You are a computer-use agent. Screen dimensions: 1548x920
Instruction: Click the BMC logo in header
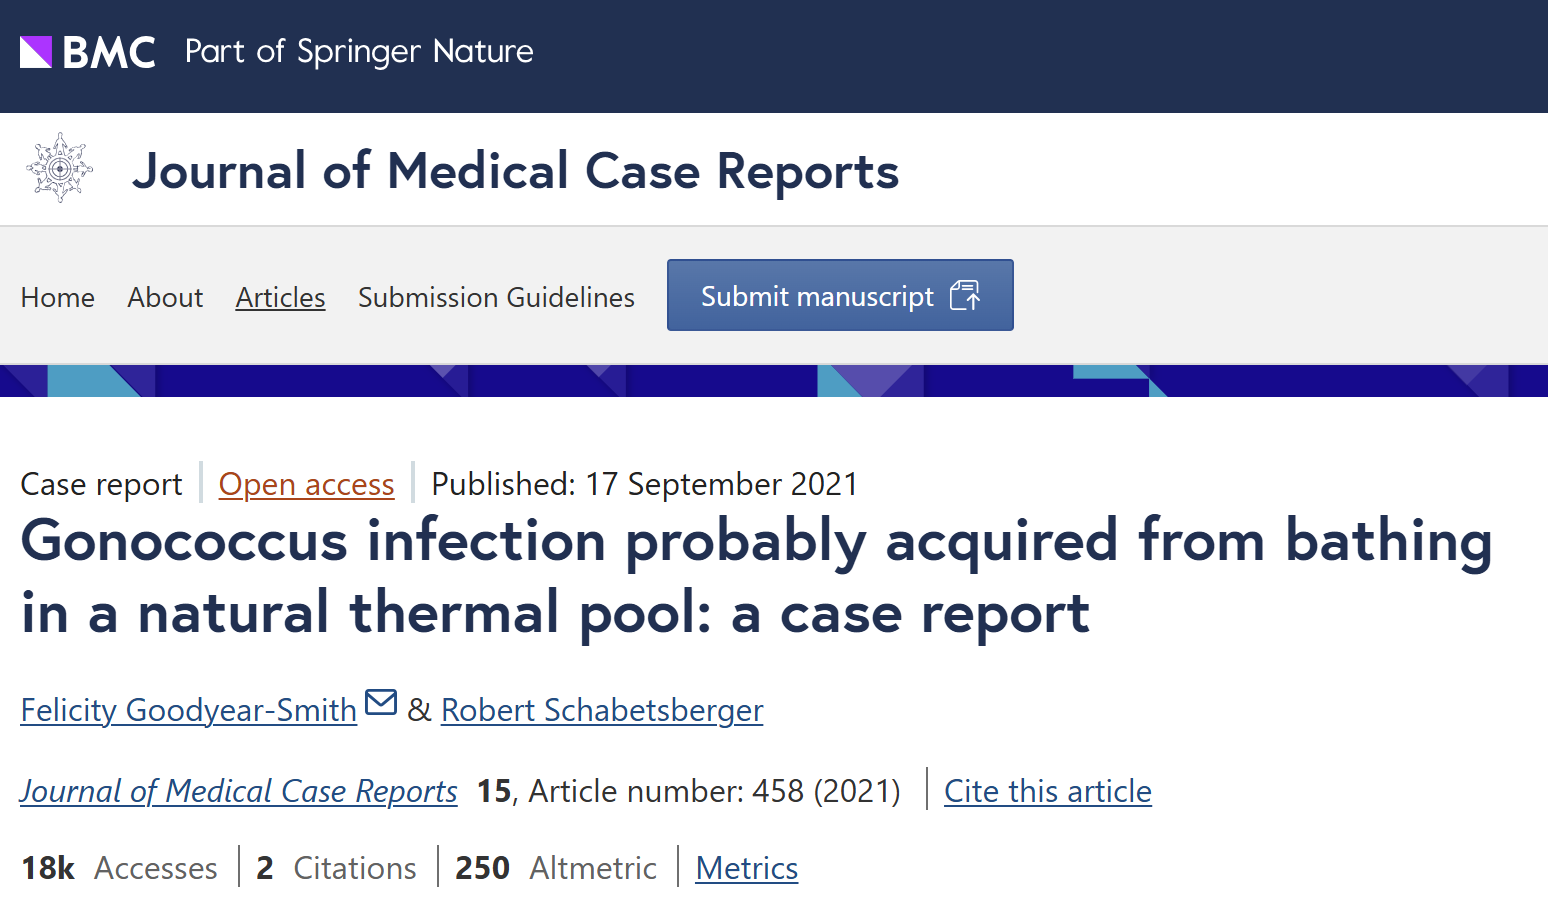[x=88, y=52]
